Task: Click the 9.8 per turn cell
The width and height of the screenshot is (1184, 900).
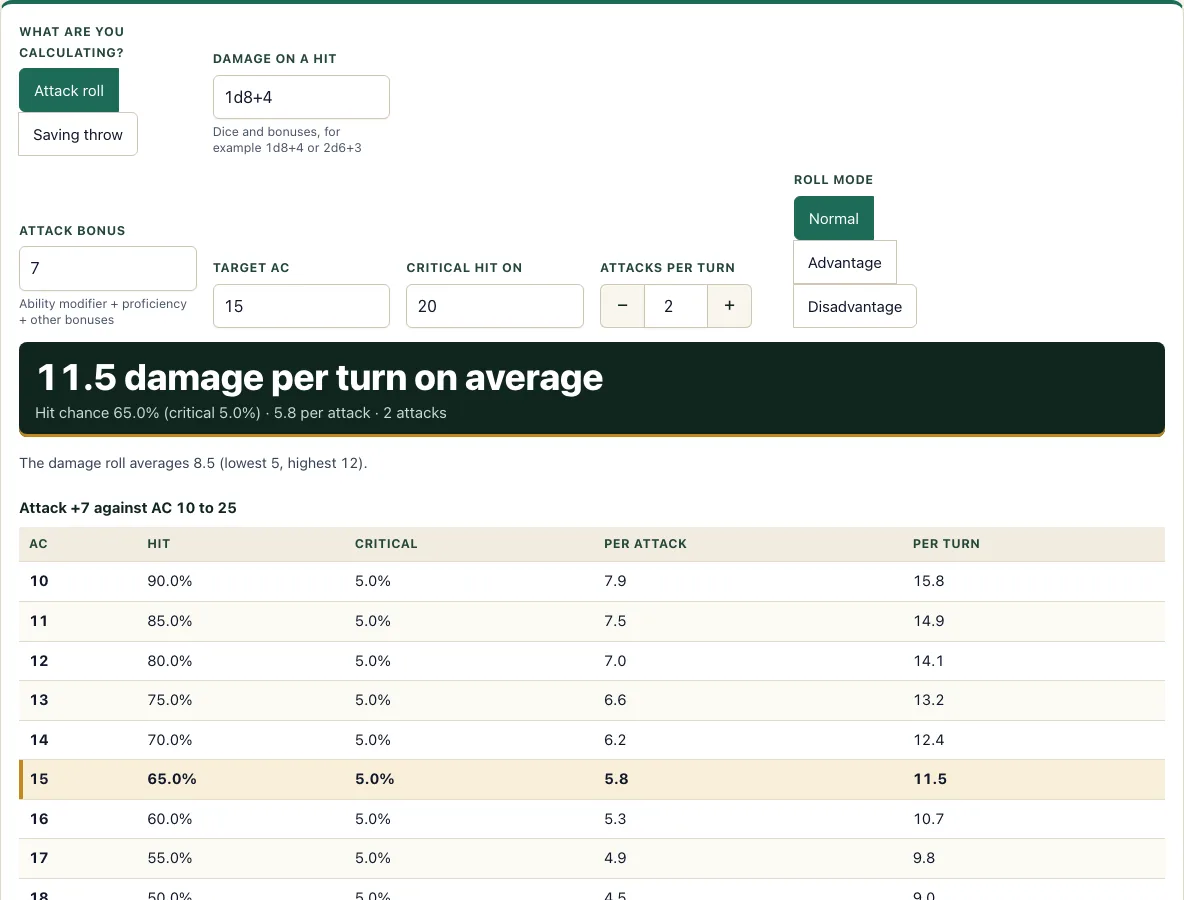Action: coord(924,858)
